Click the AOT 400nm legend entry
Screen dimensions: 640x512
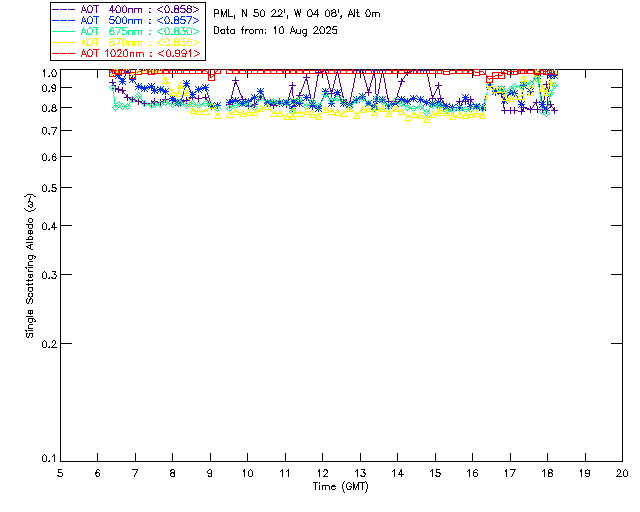tap(126, 9)
